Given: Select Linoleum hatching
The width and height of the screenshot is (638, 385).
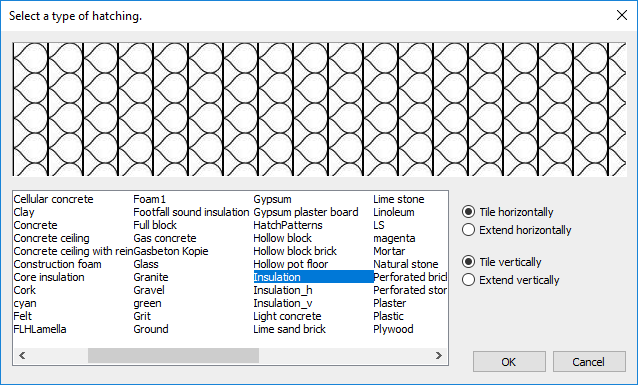Looking at the screenshot, I should click(x=394, y=212).
